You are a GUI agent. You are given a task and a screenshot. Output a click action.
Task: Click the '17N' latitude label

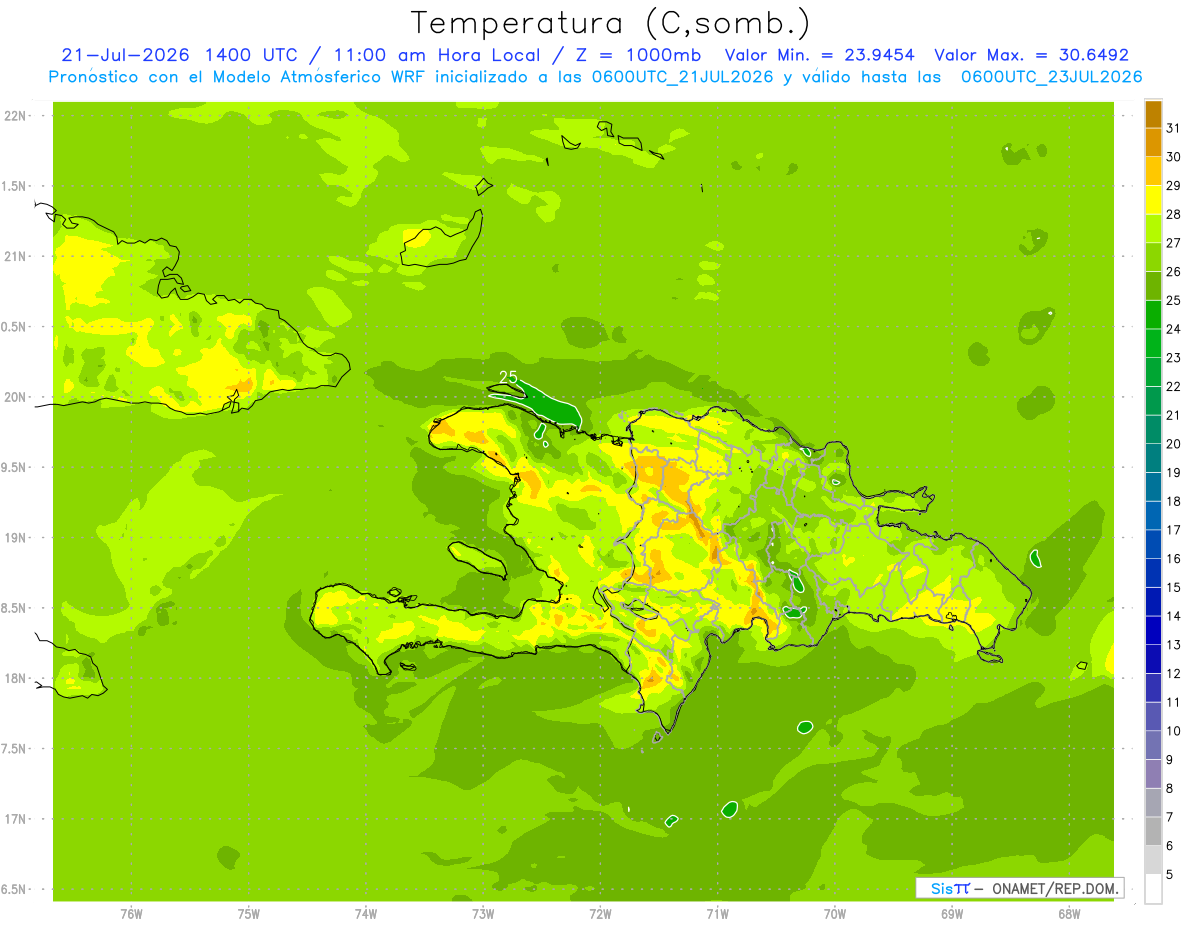tap(14, 819)
